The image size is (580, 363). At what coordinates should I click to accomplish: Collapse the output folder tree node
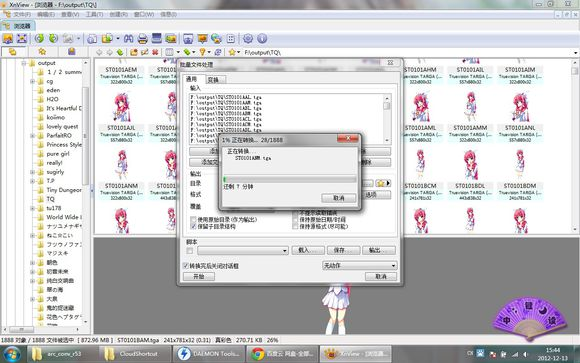[23, 63]
